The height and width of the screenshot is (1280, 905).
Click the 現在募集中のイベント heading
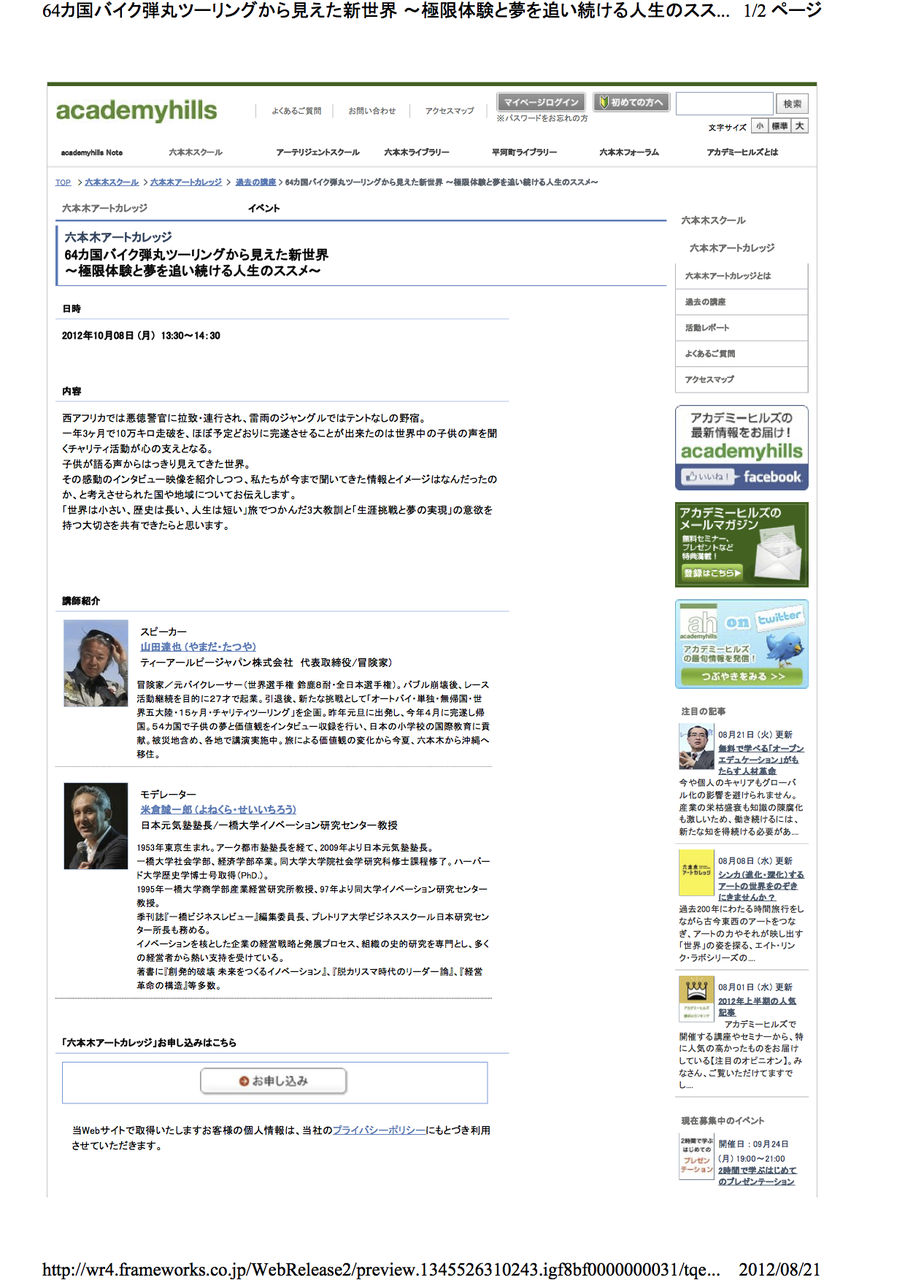coord(723,1121)
